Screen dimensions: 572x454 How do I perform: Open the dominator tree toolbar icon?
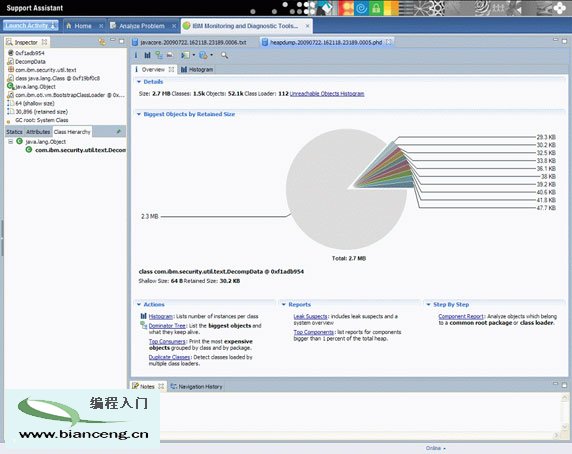[159, 55]
